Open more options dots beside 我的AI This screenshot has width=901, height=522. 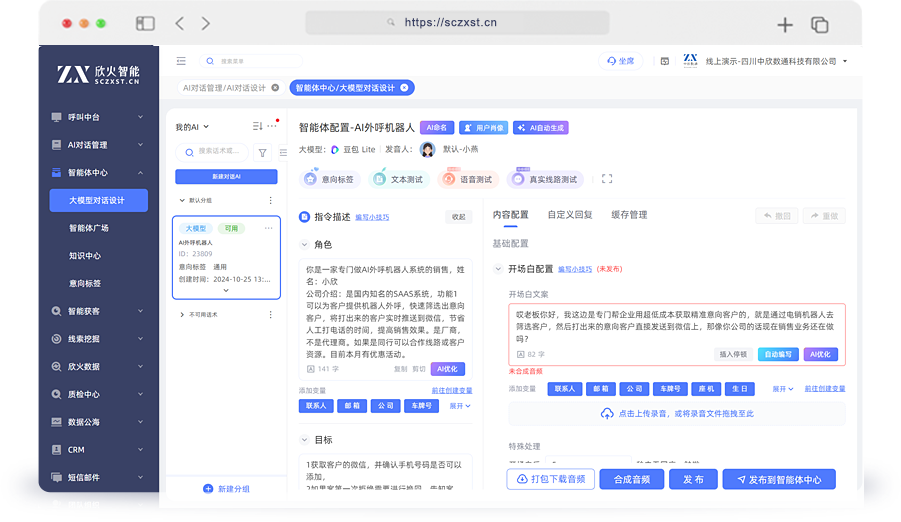click(272, 126)
